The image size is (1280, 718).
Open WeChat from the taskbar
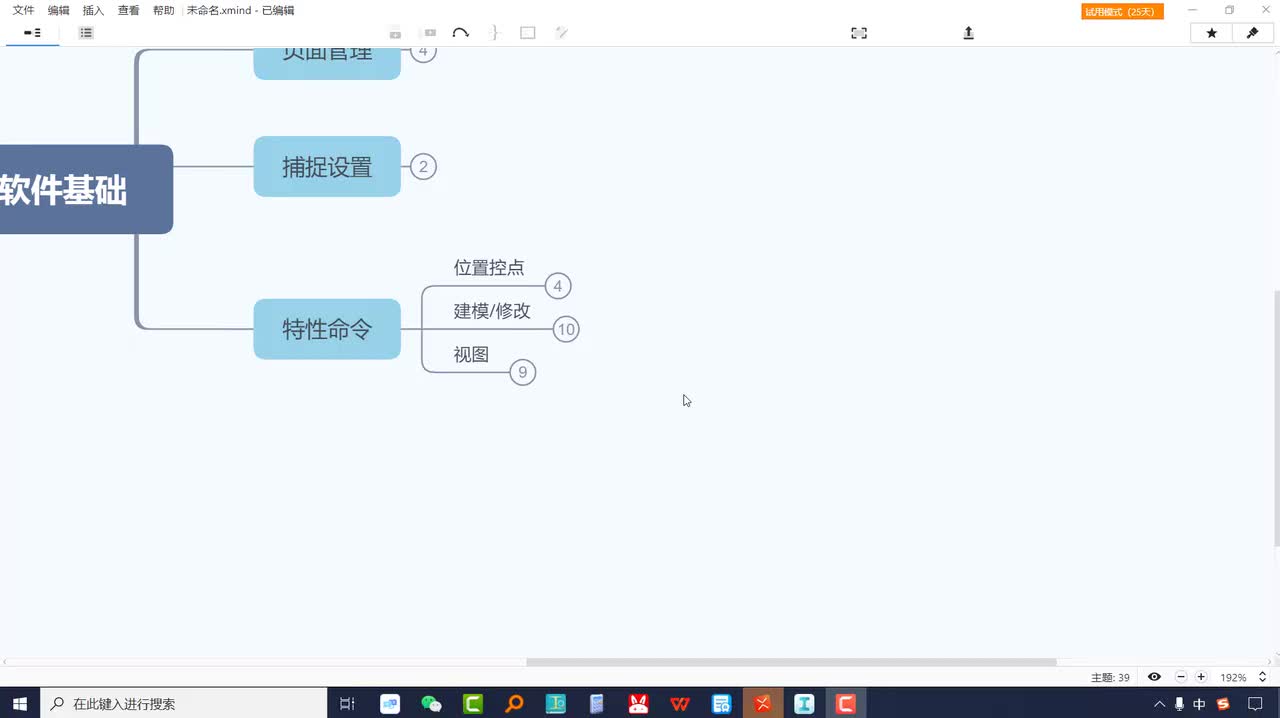tap(431, 704)
